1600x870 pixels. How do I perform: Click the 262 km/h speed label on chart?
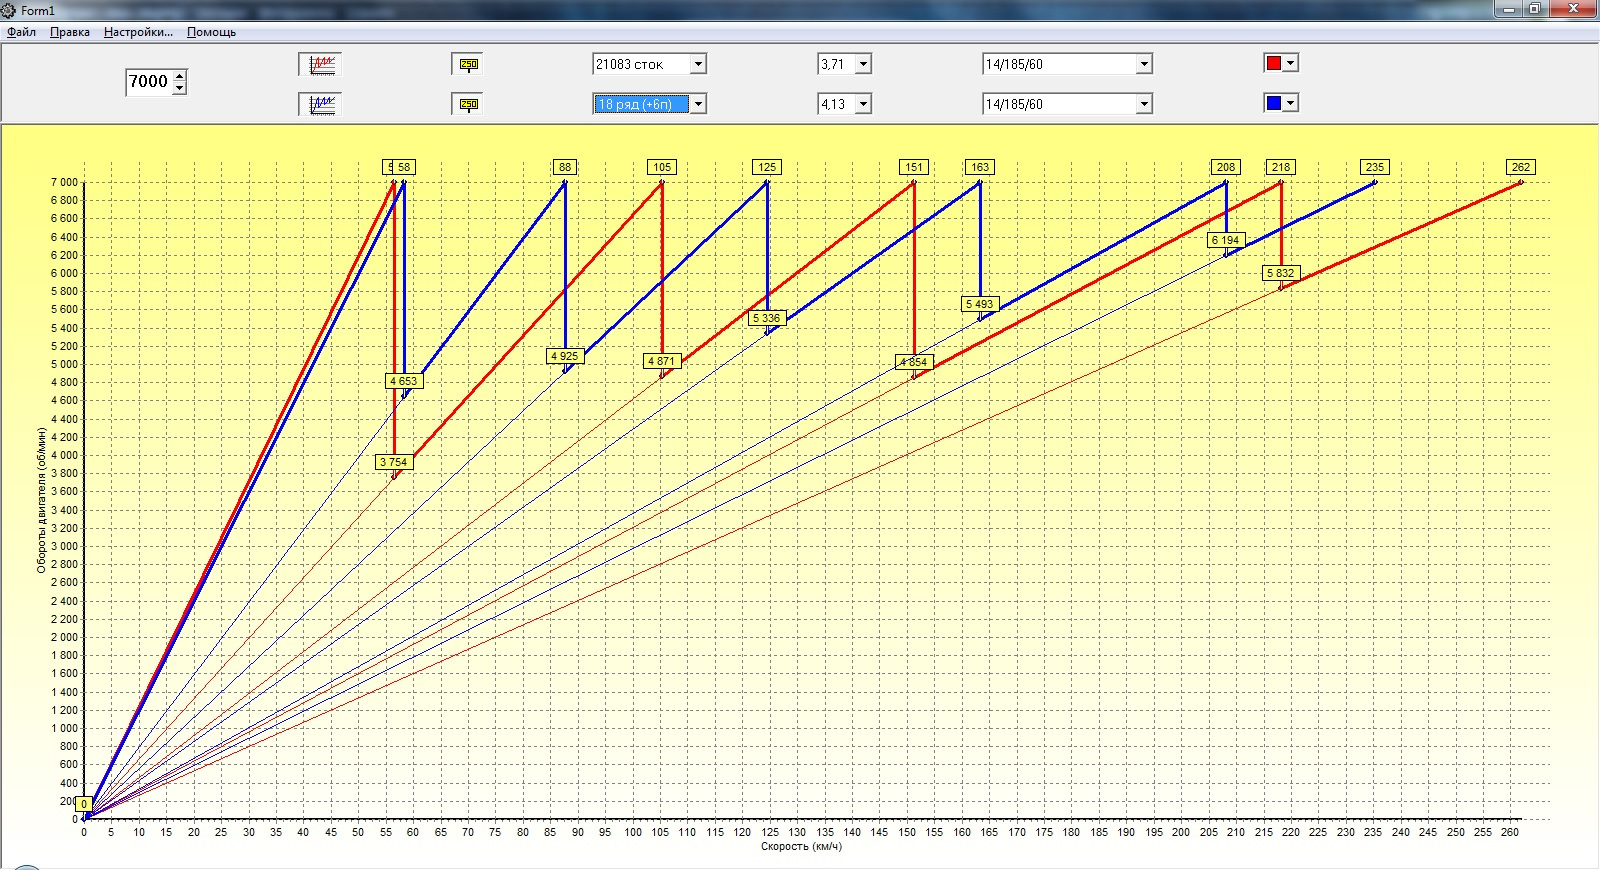click(x=1521, y=167)
